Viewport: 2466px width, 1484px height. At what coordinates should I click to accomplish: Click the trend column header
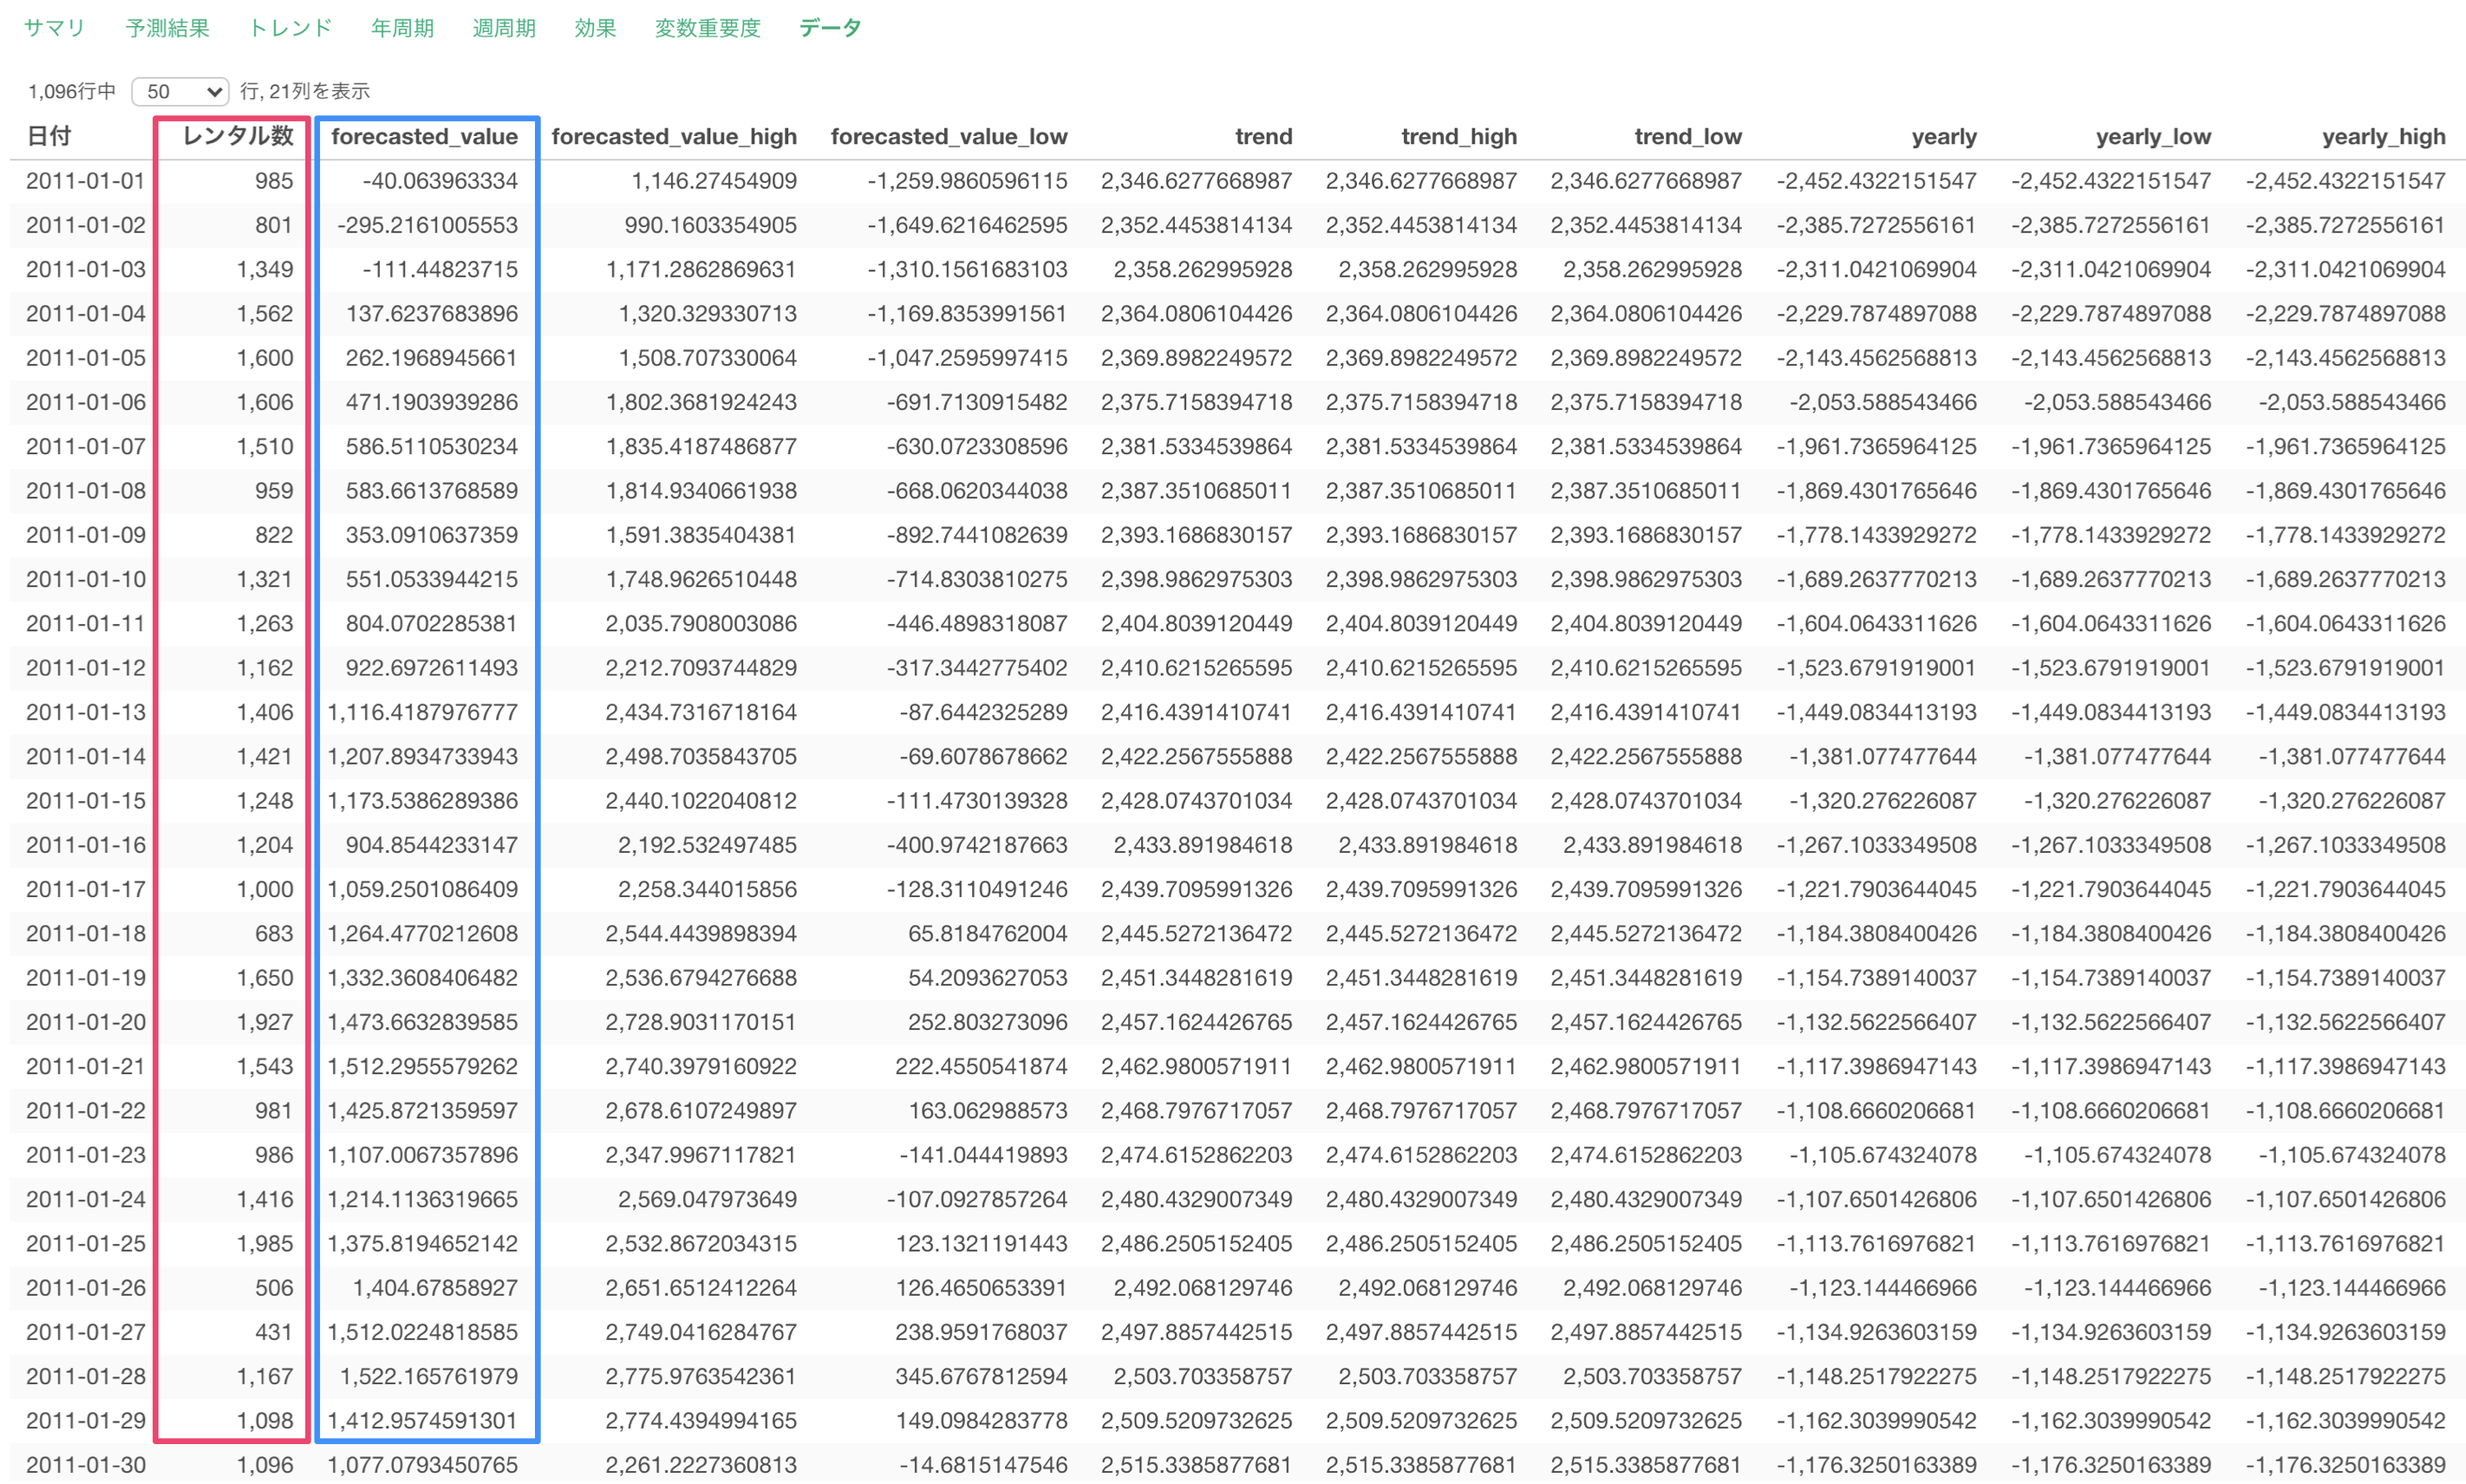1263,136
